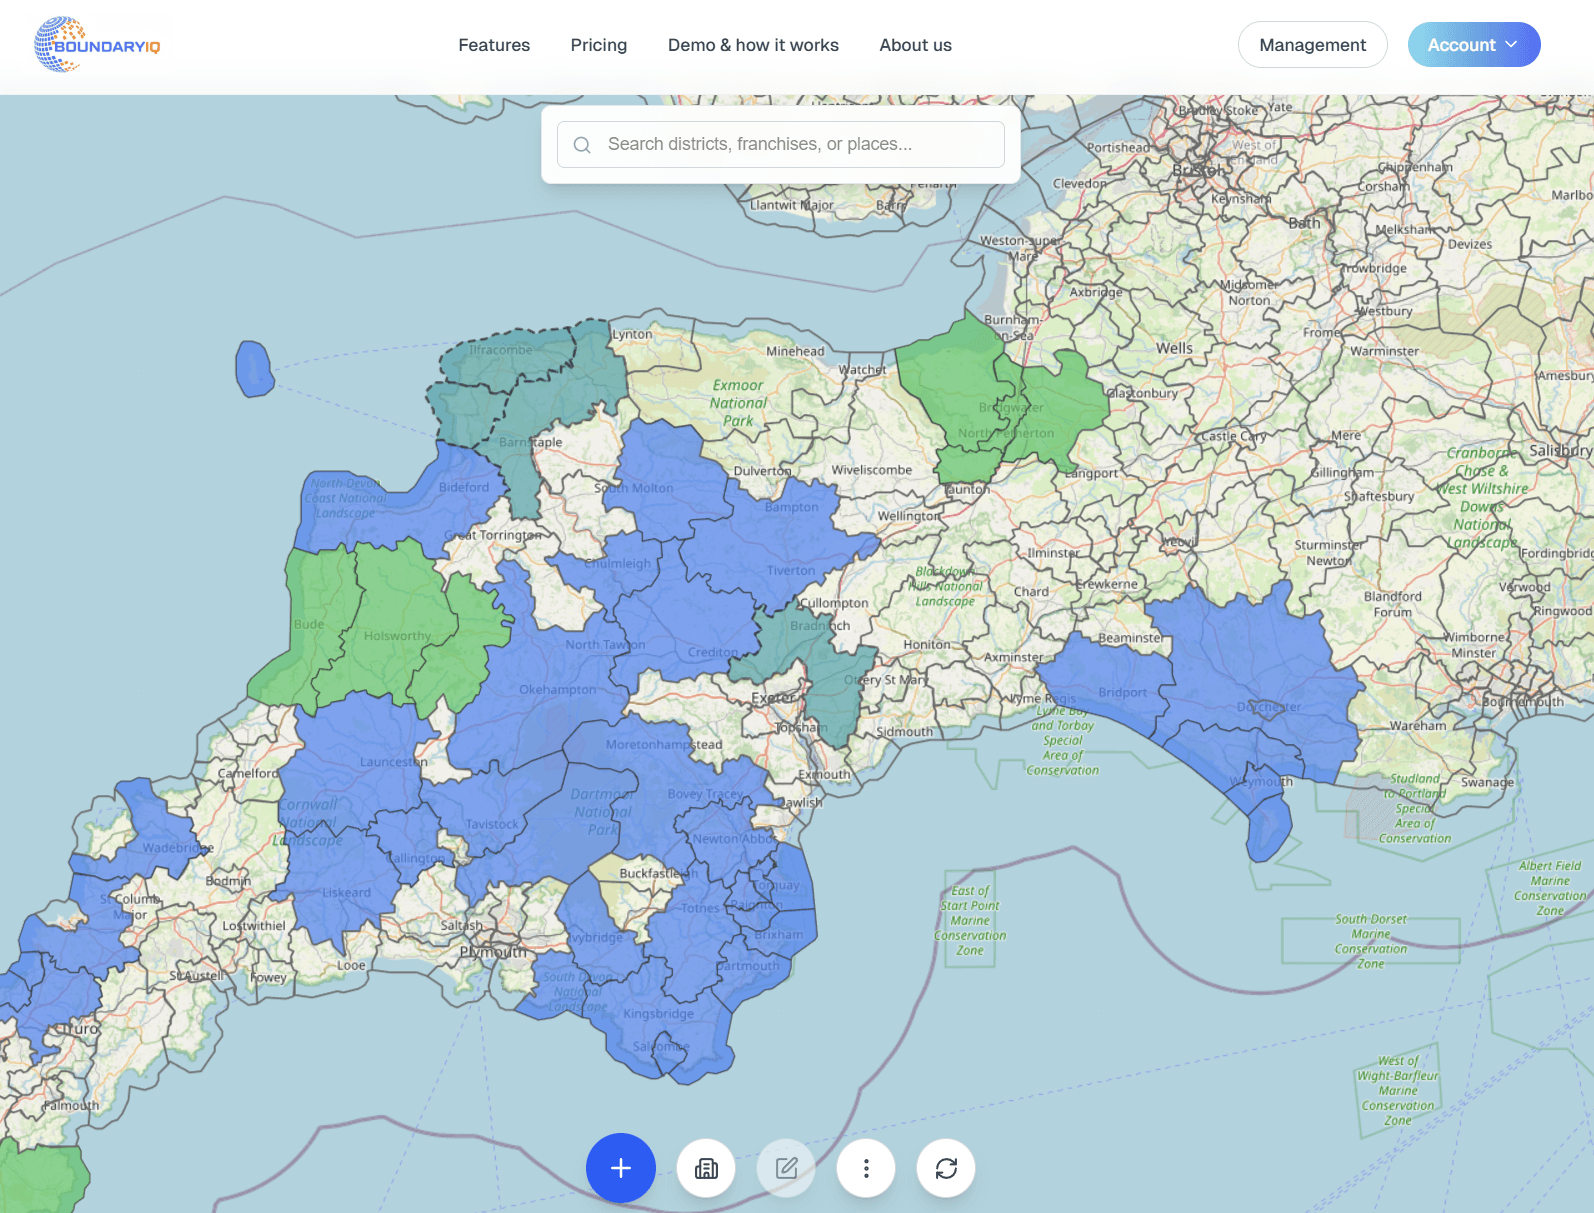This screenshot has width=1594, height=1213.
Task: Go to Demo & how it works
Action: click(753, 45)
